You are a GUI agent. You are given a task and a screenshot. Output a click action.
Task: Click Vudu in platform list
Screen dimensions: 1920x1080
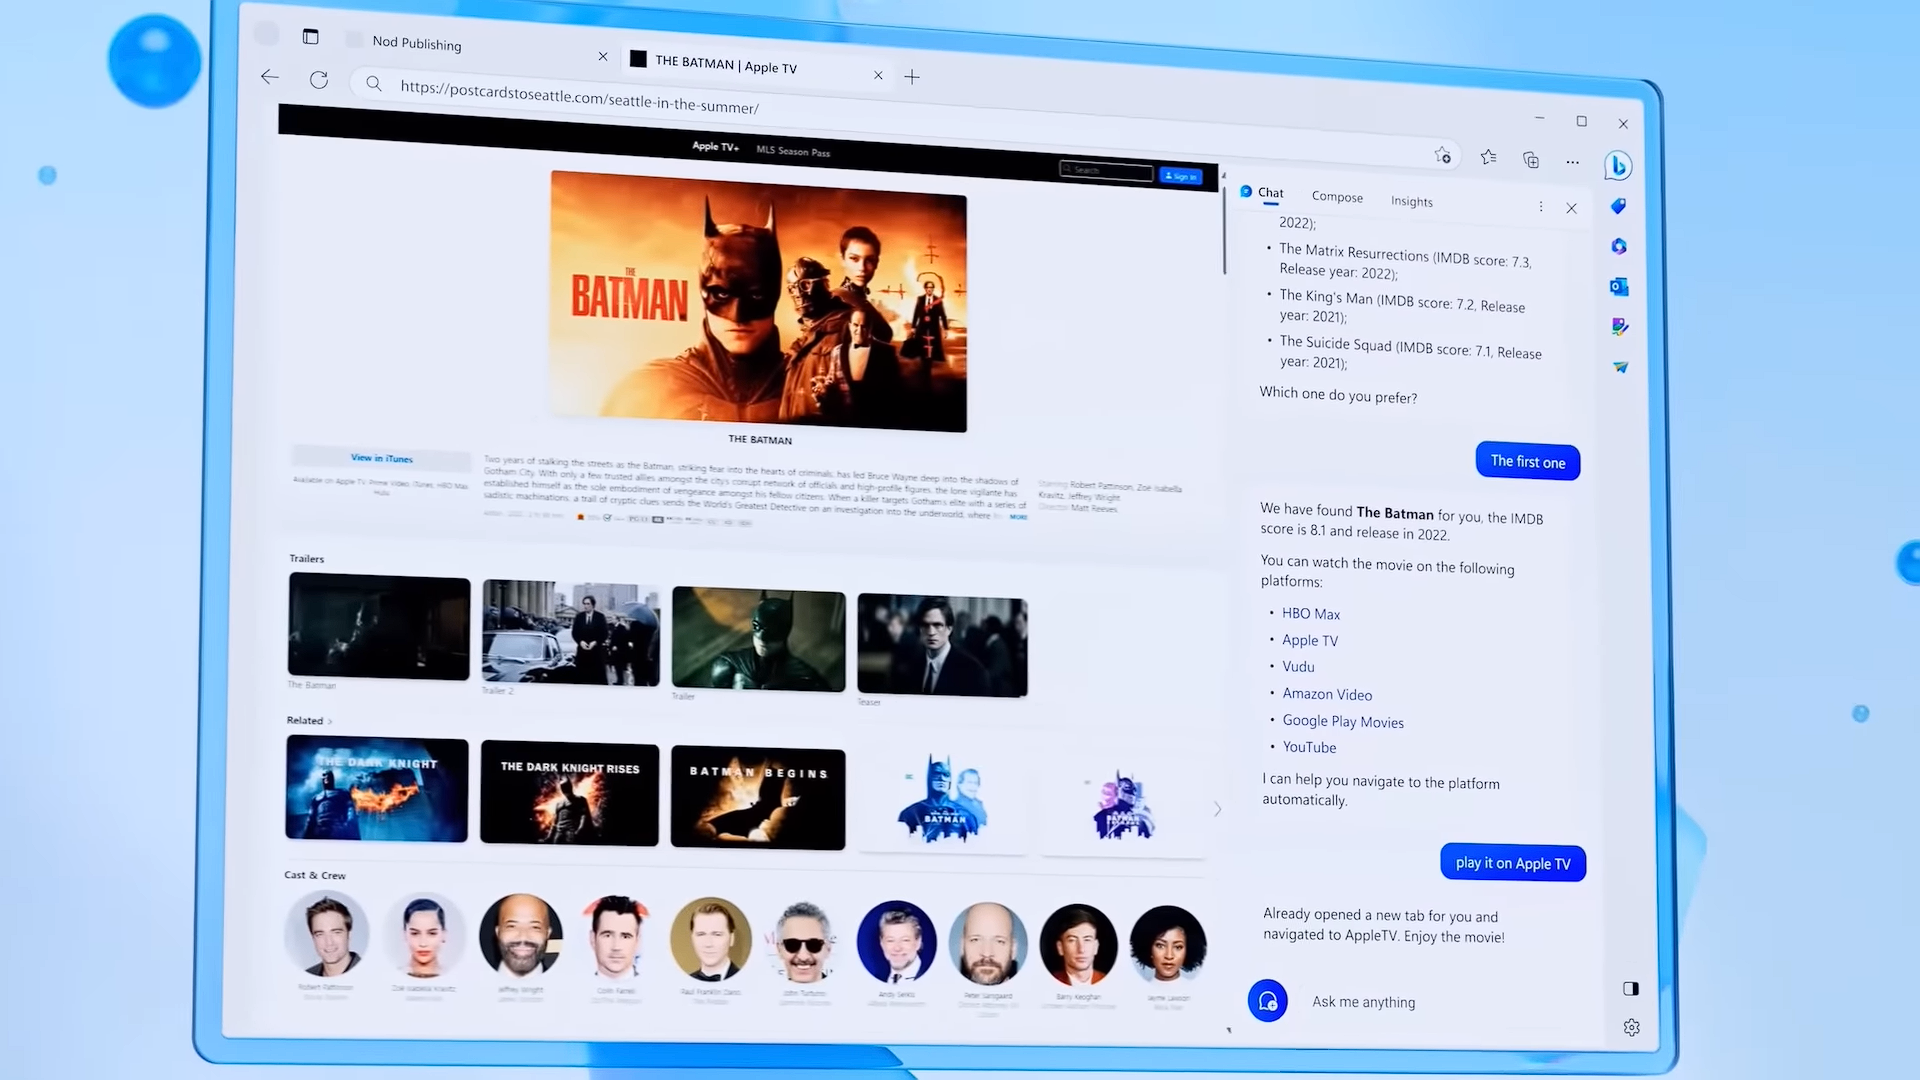(1298, 667)
